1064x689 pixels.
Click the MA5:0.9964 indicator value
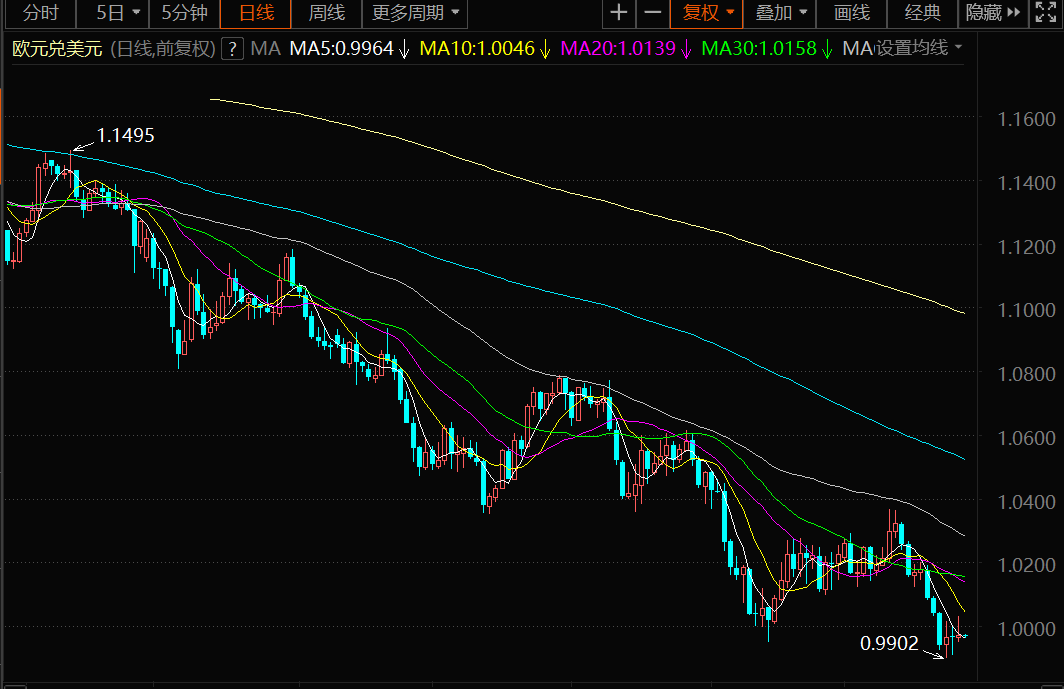(341, 48)
